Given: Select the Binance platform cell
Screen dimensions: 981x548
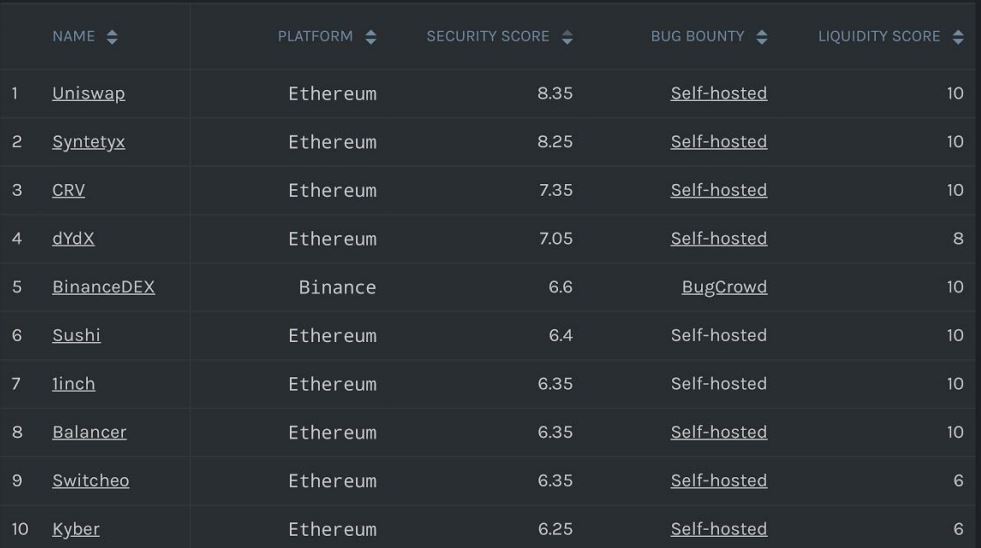Looking at the screenshot, I should [337, 287].
